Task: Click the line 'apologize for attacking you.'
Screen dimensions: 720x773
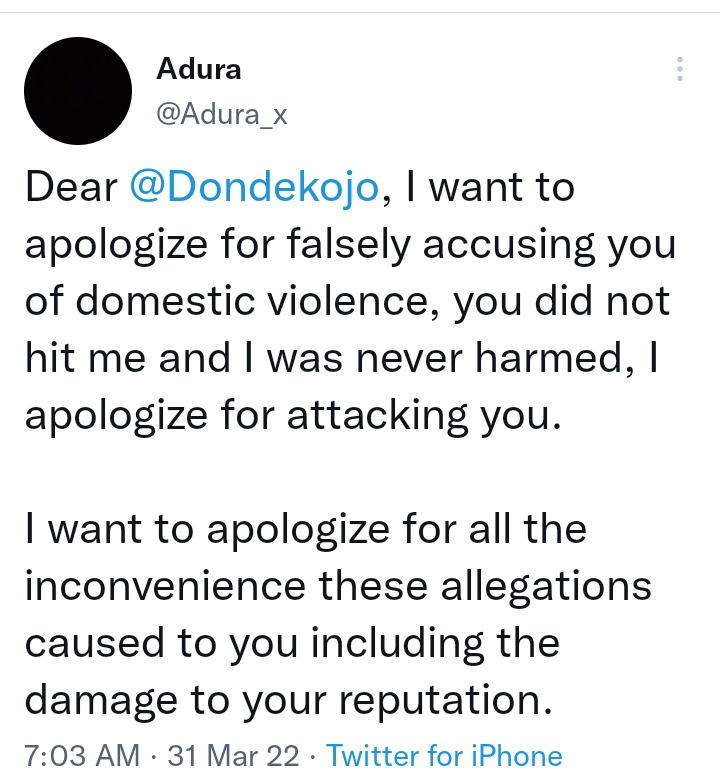Action: click(x=288, y=417)
